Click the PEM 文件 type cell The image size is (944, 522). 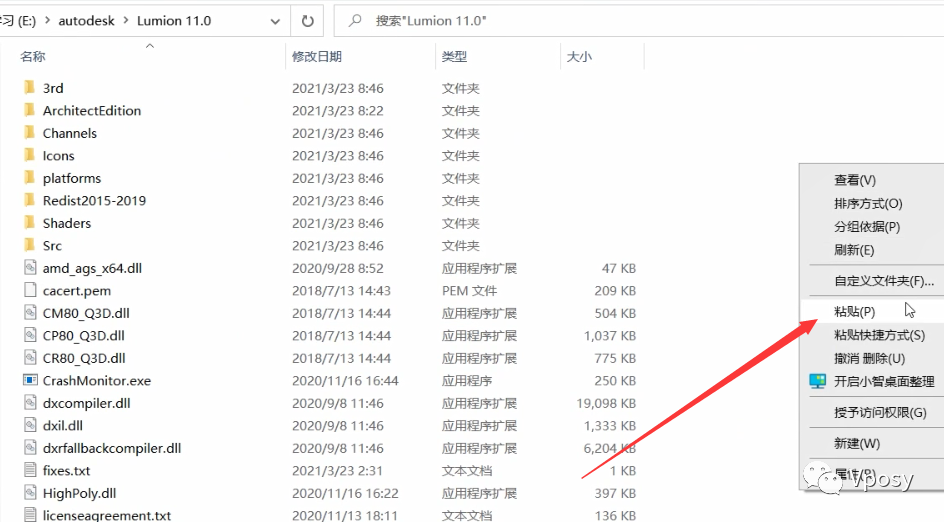coord(470,290)
